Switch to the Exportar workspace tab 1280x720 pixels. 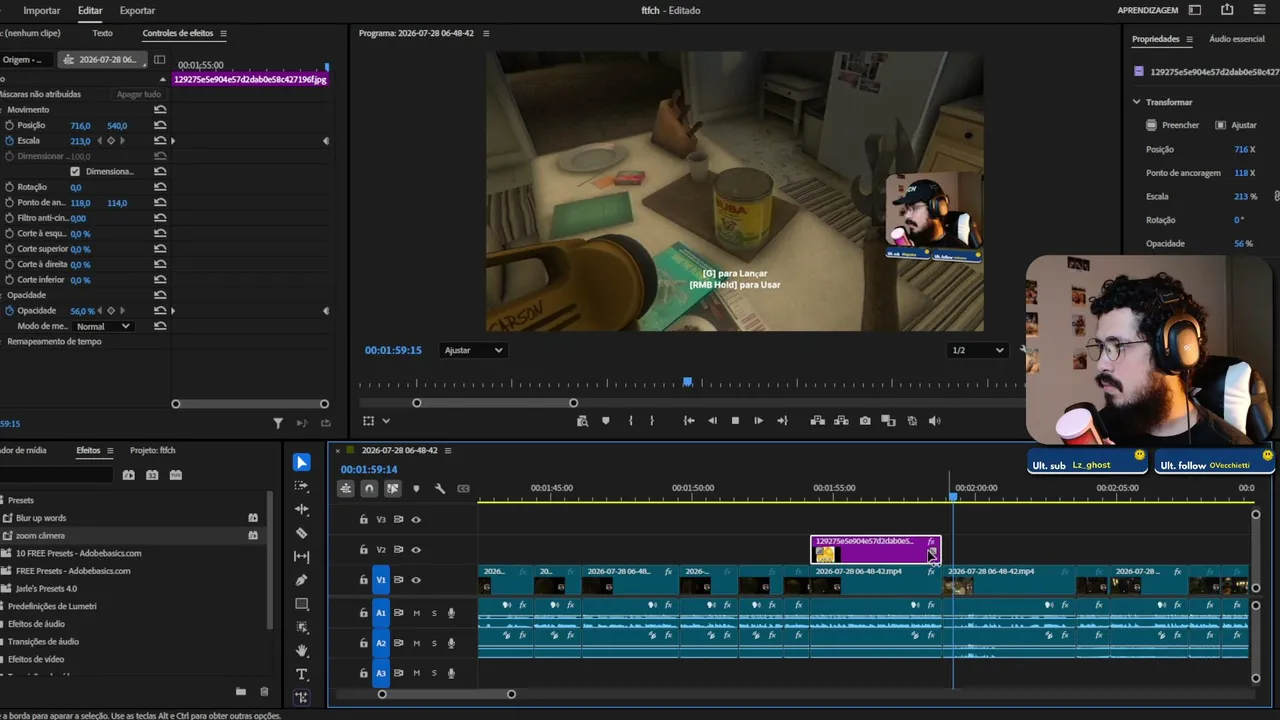coord(137,10)
